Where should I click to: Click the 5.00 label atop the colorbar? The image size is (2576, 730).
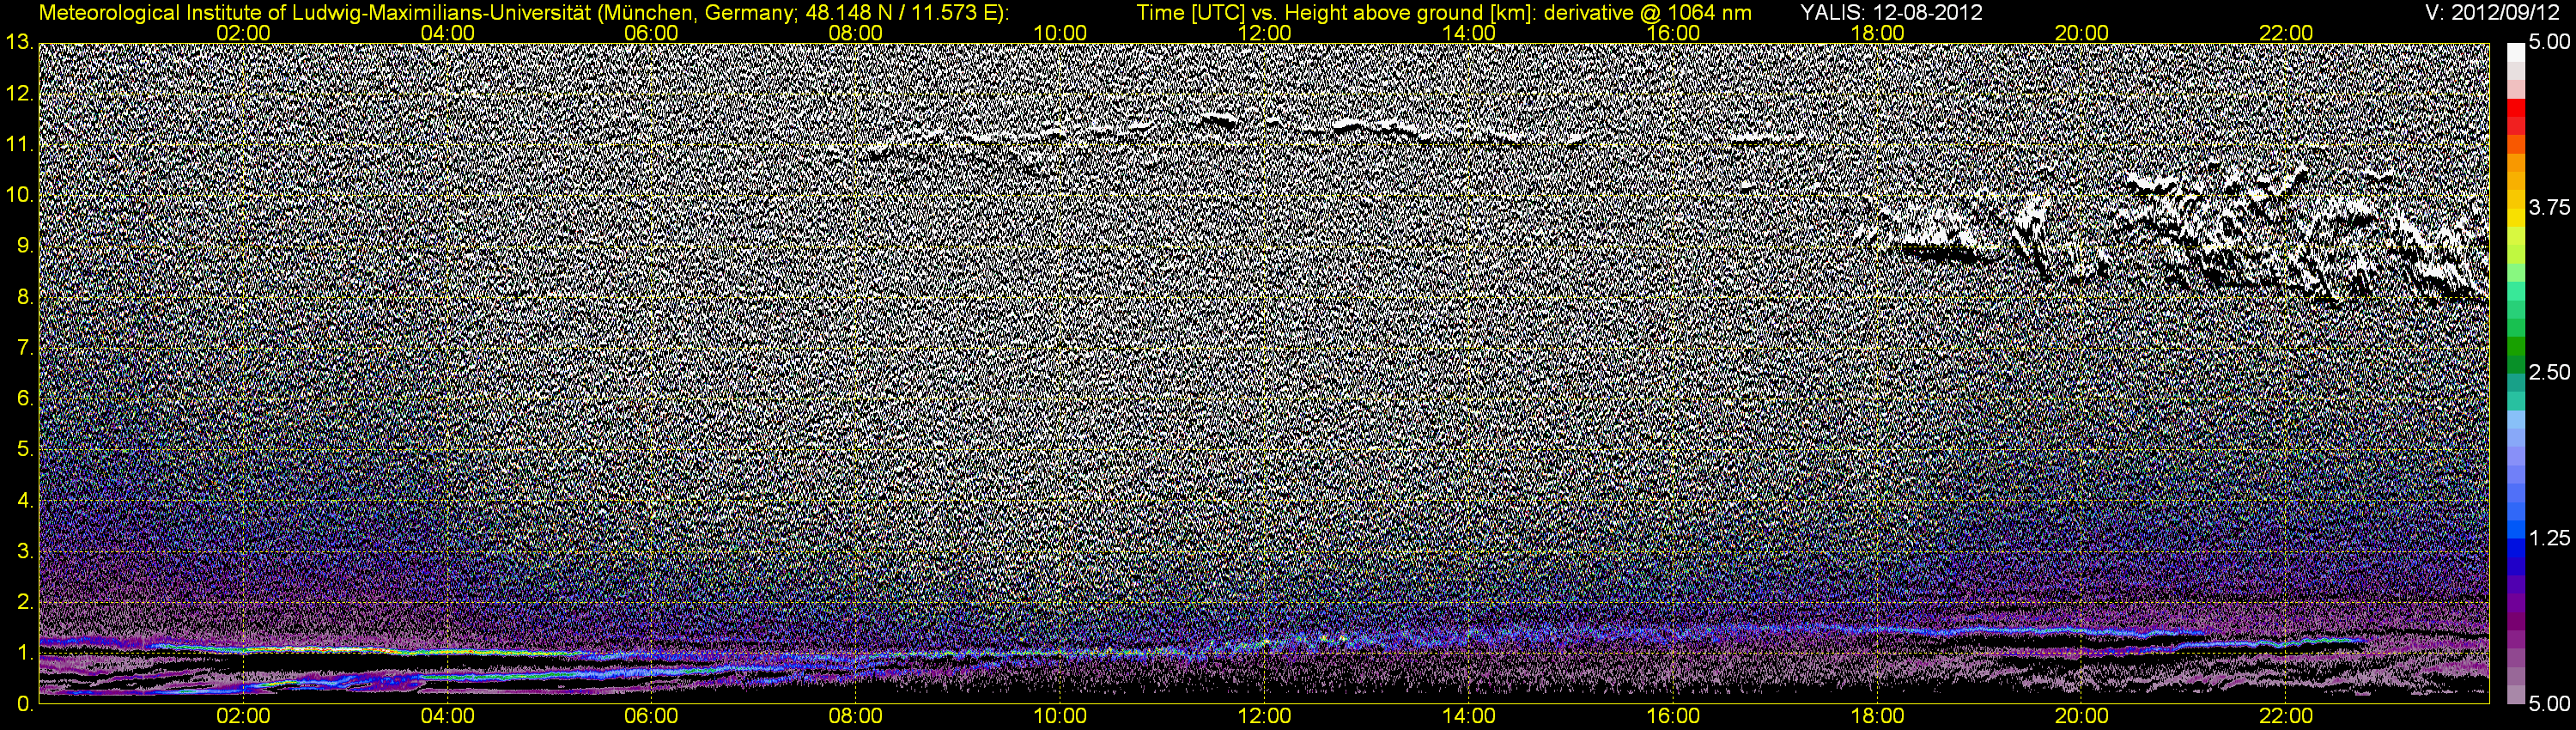(x=2549, y=42)
